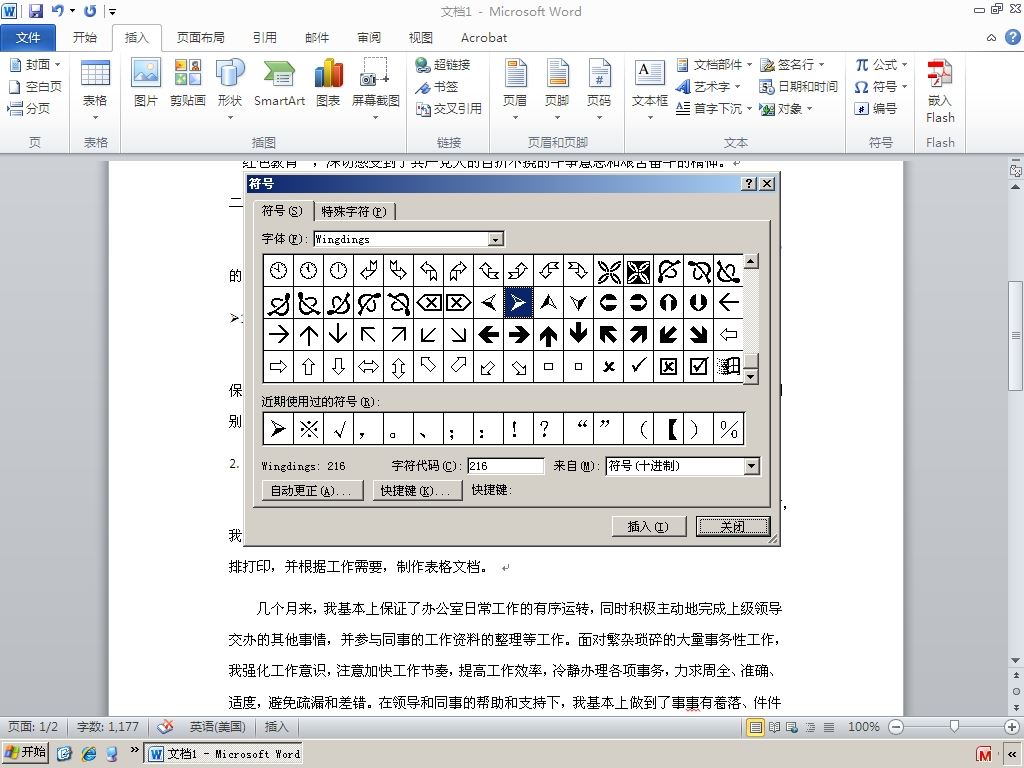This screenshot has width=1024, height=768.
Task: Pick the percent sign in recent symbols
Action: point(729,429)
